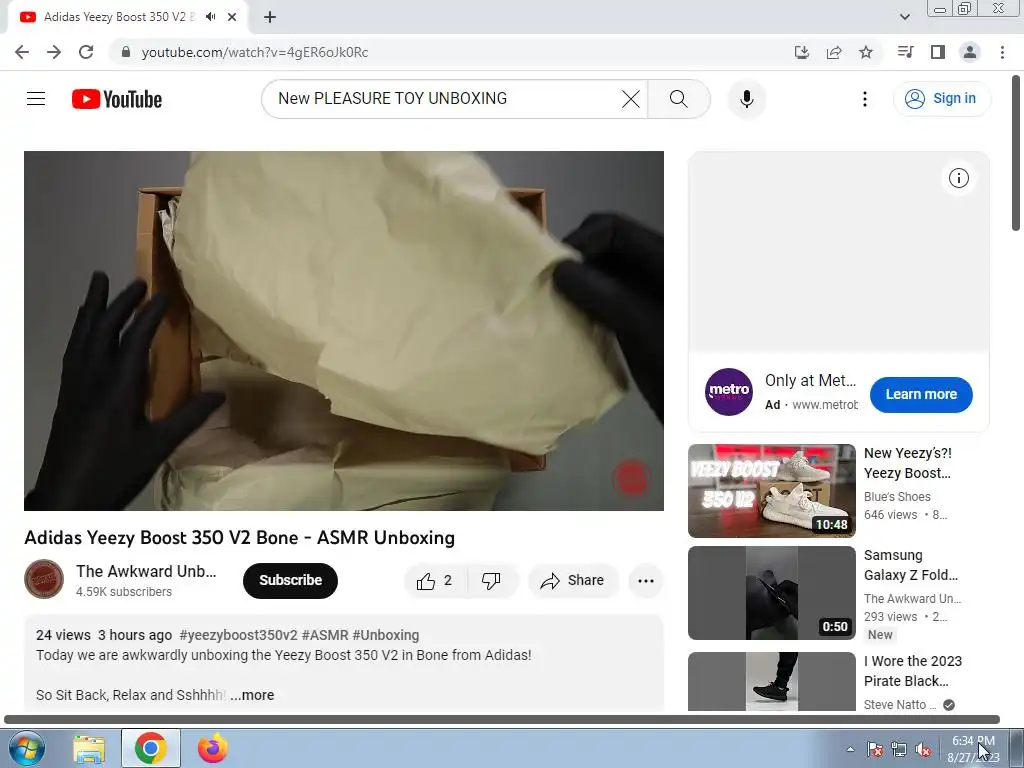The height and width of the screenshot is (768, 1024).
Task: Click Sign in button
Action: 941,99
